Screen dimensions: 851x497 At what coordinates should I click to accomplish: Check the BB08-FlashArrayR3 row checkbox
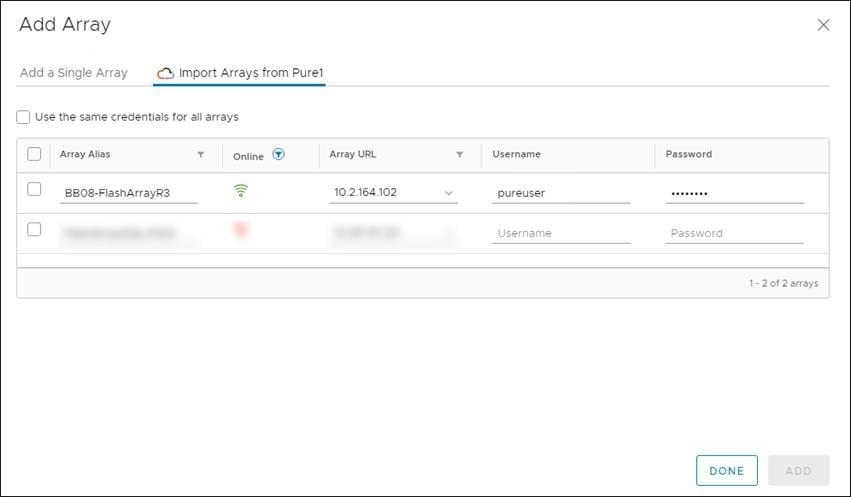(x=34, y=189)
